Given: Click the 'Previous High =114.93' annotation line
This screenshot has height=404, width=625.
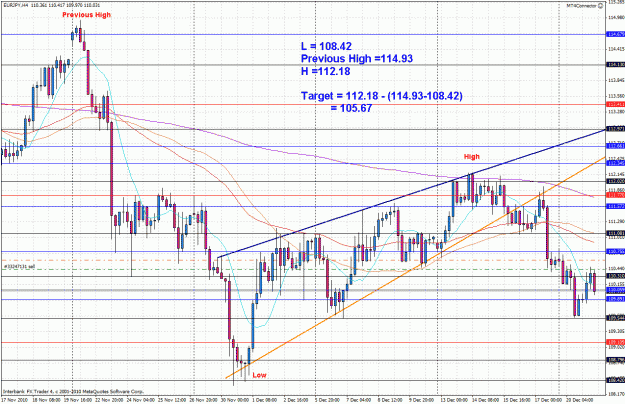Looking at the screenshot, I should pyautogui.click(x=357, y=59).
